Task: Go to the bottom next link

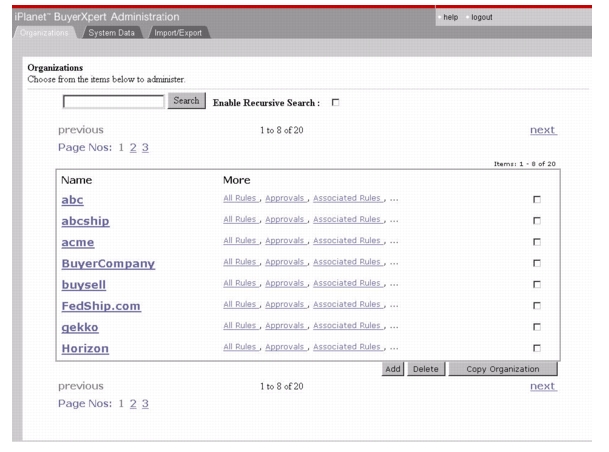Action: point(543,386)
